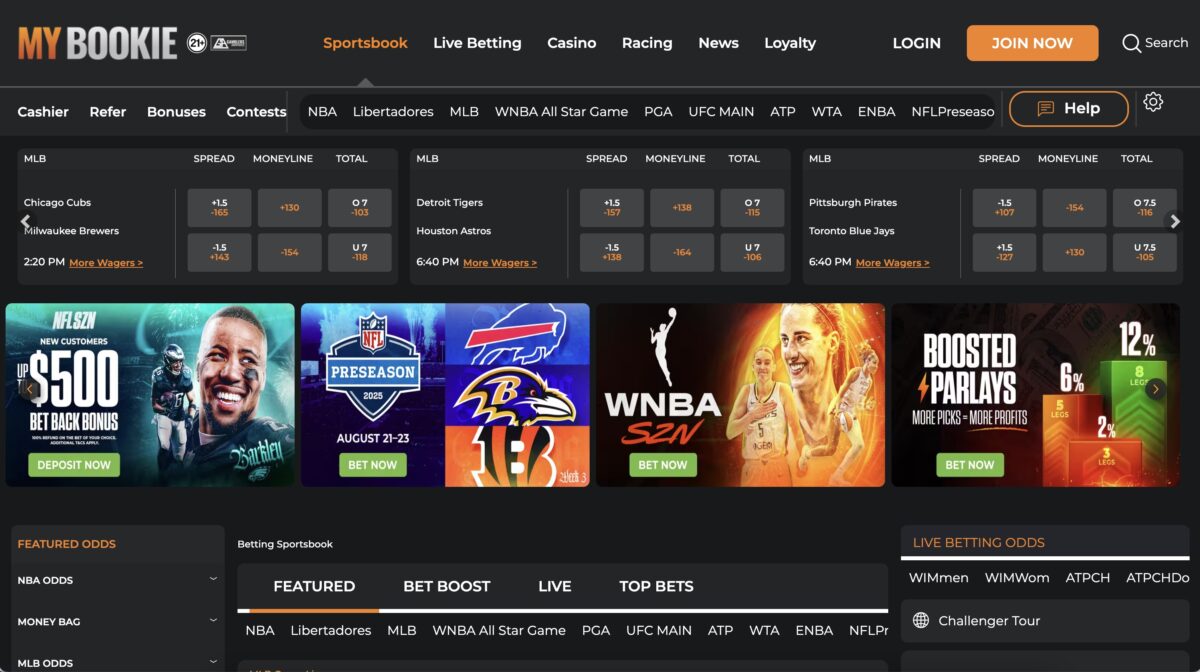Select ATPCH in live betting odds

click(x=1087, y=578)
